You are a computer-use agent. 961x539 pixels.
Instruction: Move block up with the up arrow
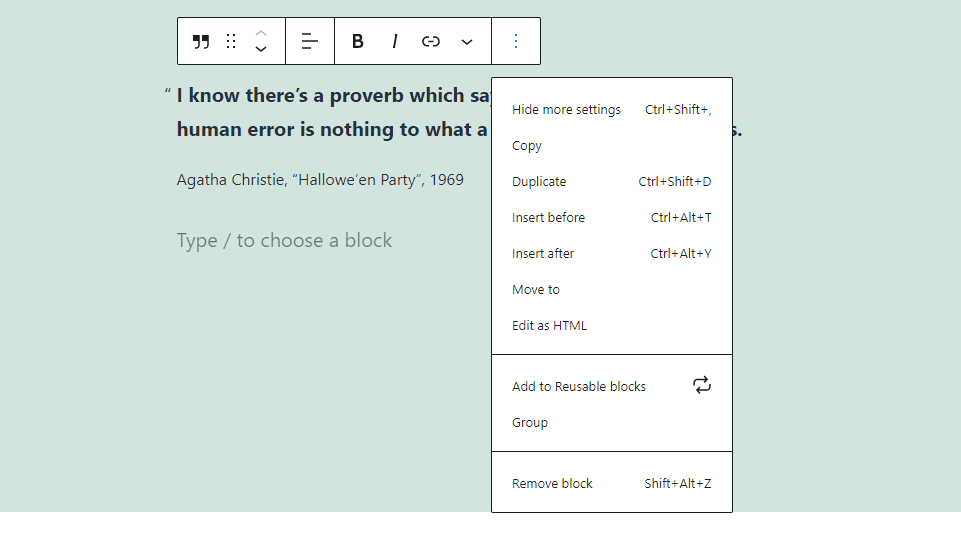point(261,33)
